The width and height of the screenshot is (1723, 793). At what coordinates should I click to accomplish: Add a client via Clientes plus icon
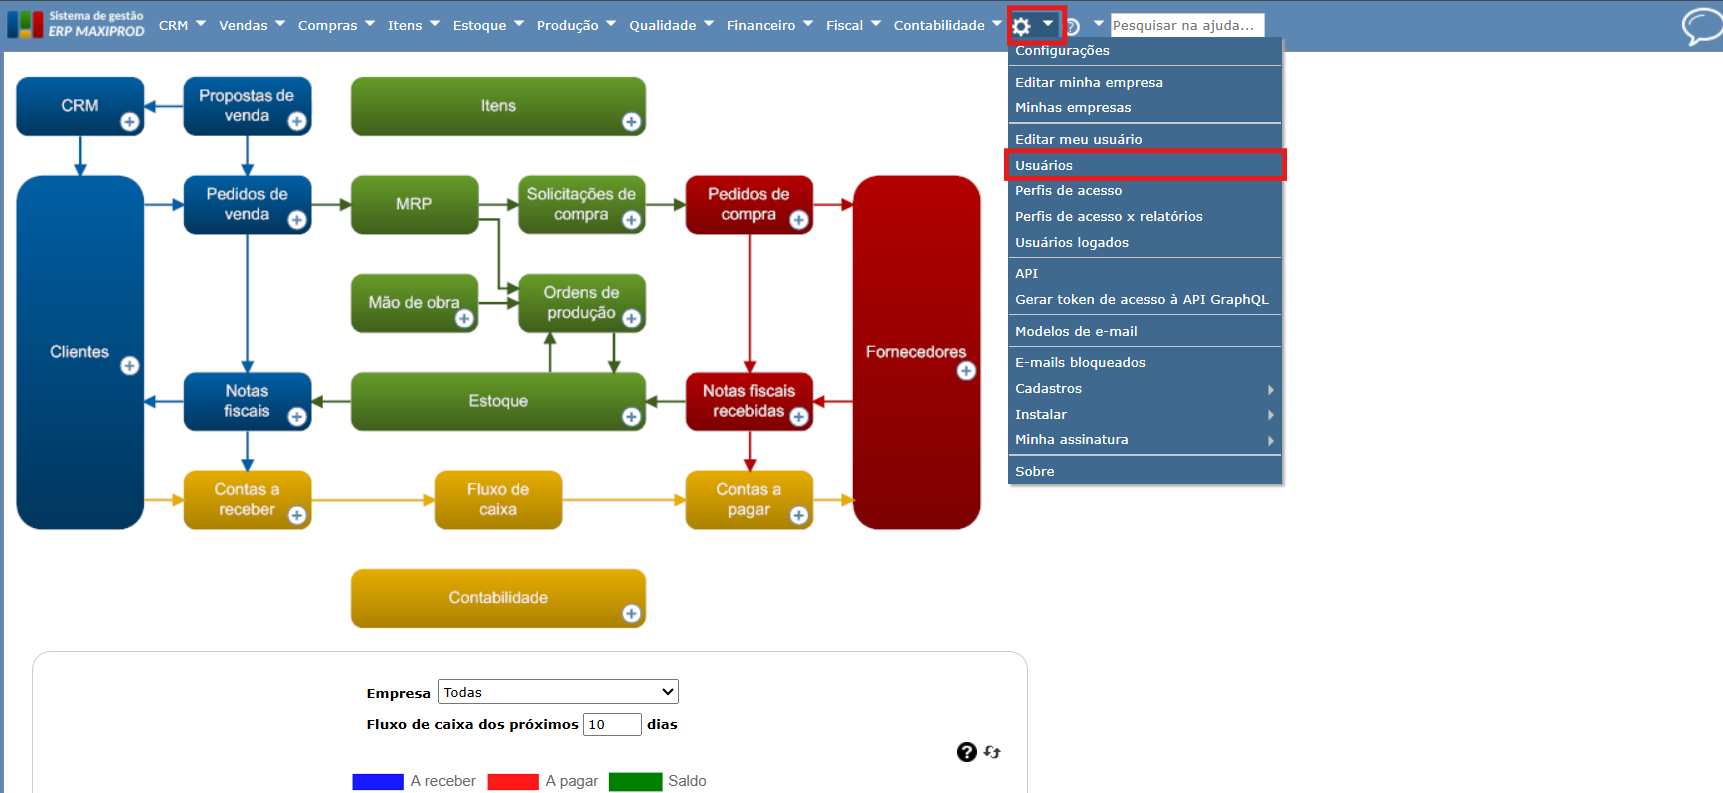(130, 366)
